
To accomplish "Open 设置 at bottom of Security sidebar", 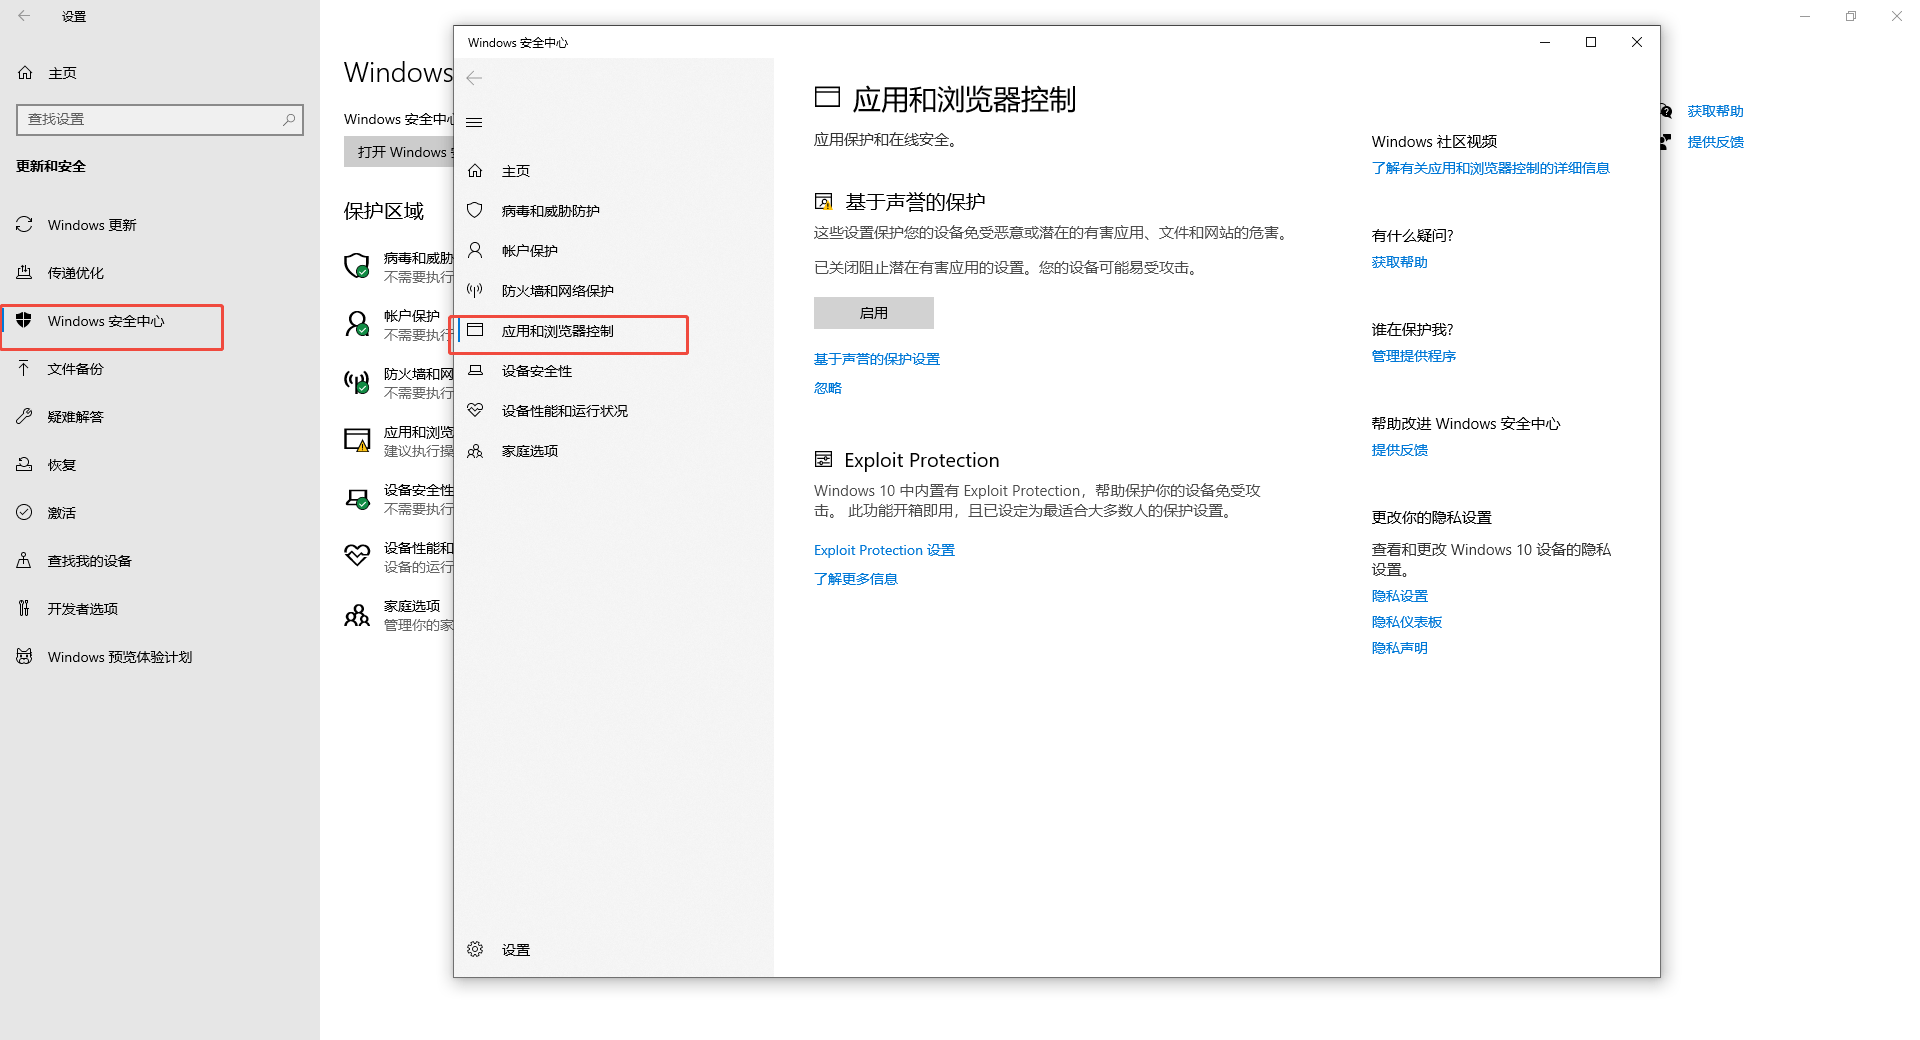I will (x=516, y=950).
